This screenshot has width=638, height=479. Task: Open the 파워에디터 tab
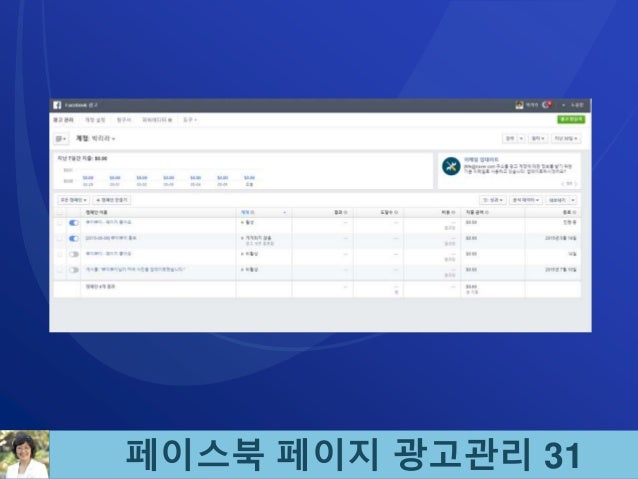click(157, 120)
